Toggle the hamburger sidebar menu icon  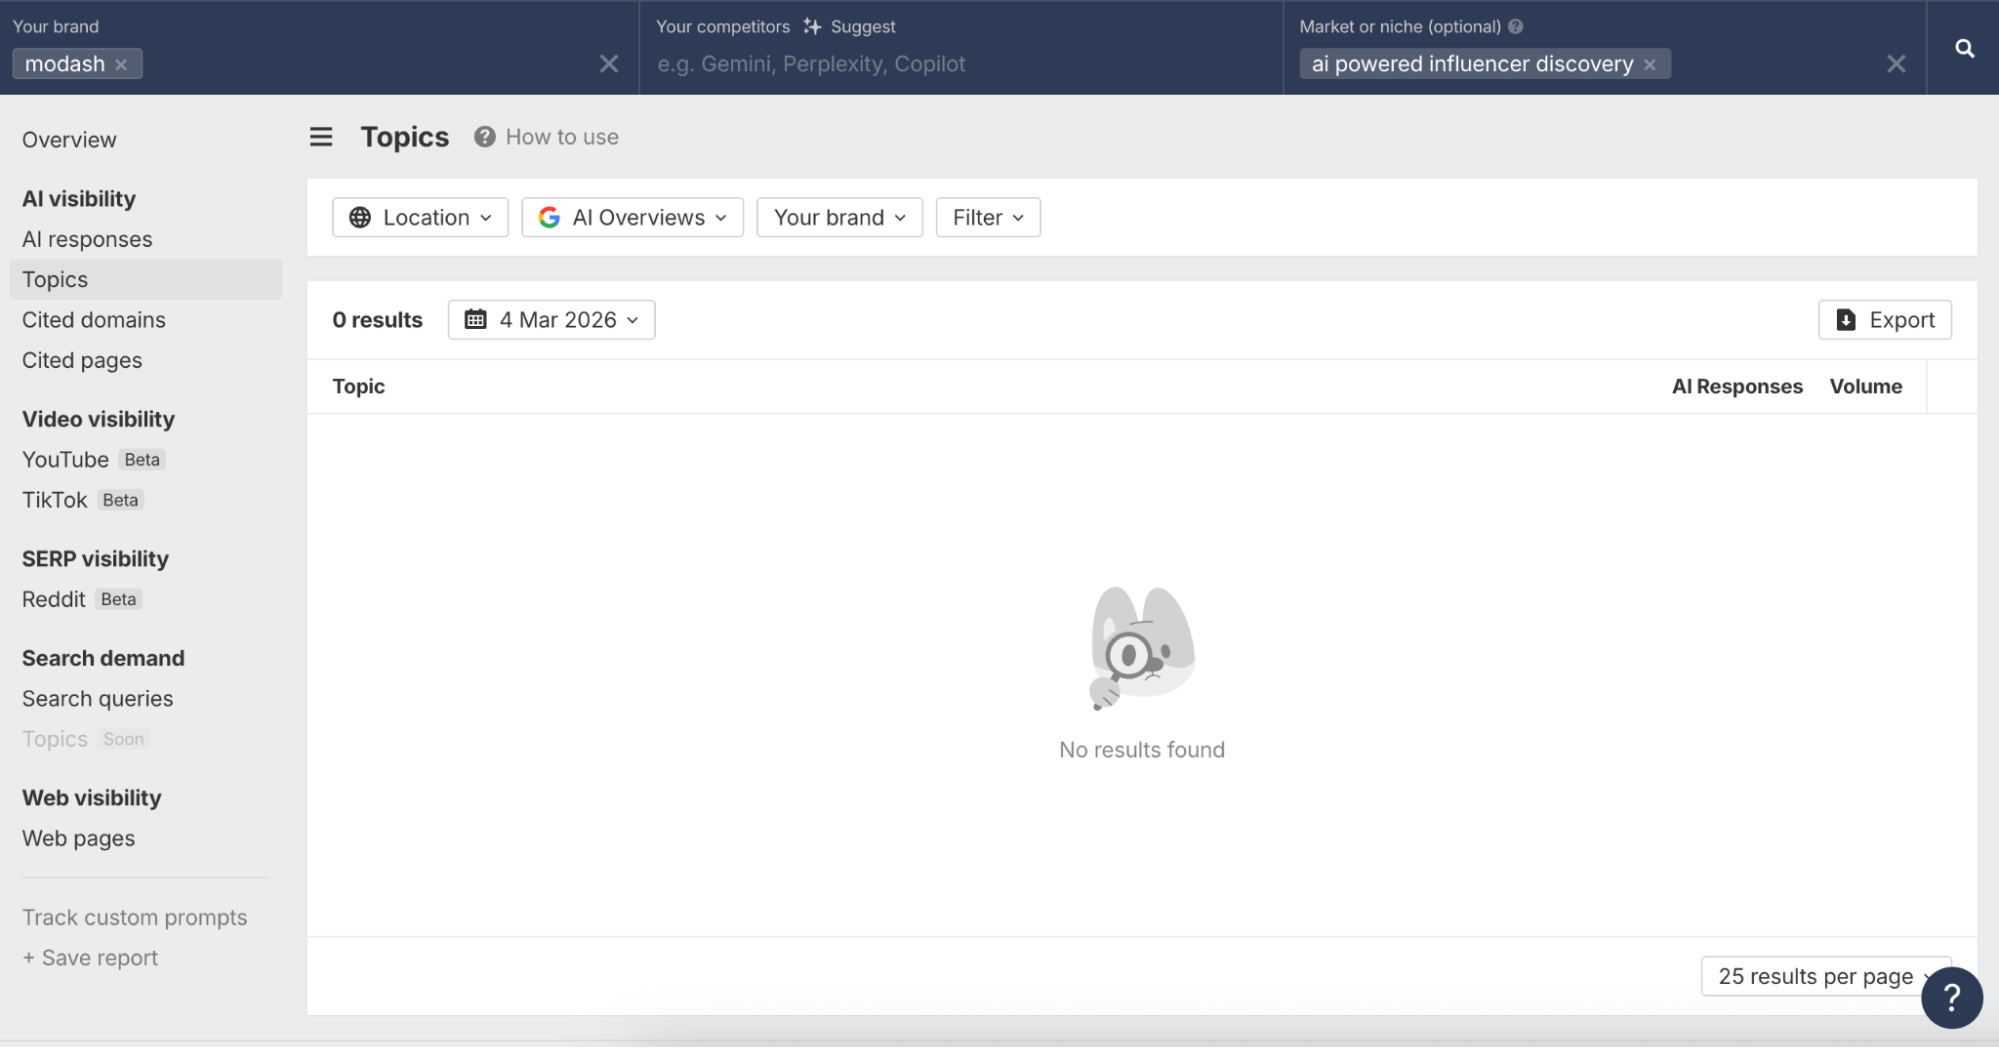(321, 137)
